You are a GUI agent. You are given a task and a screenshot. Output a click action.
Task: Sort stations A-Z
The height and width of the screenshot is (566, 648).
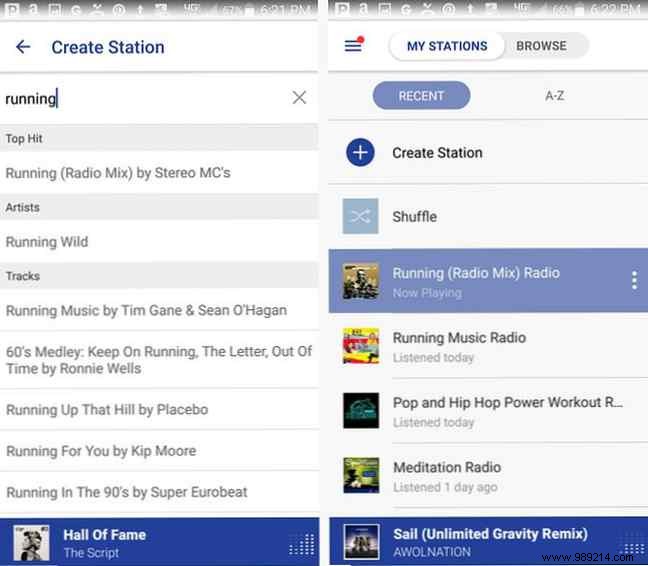(x=554, y=96)
